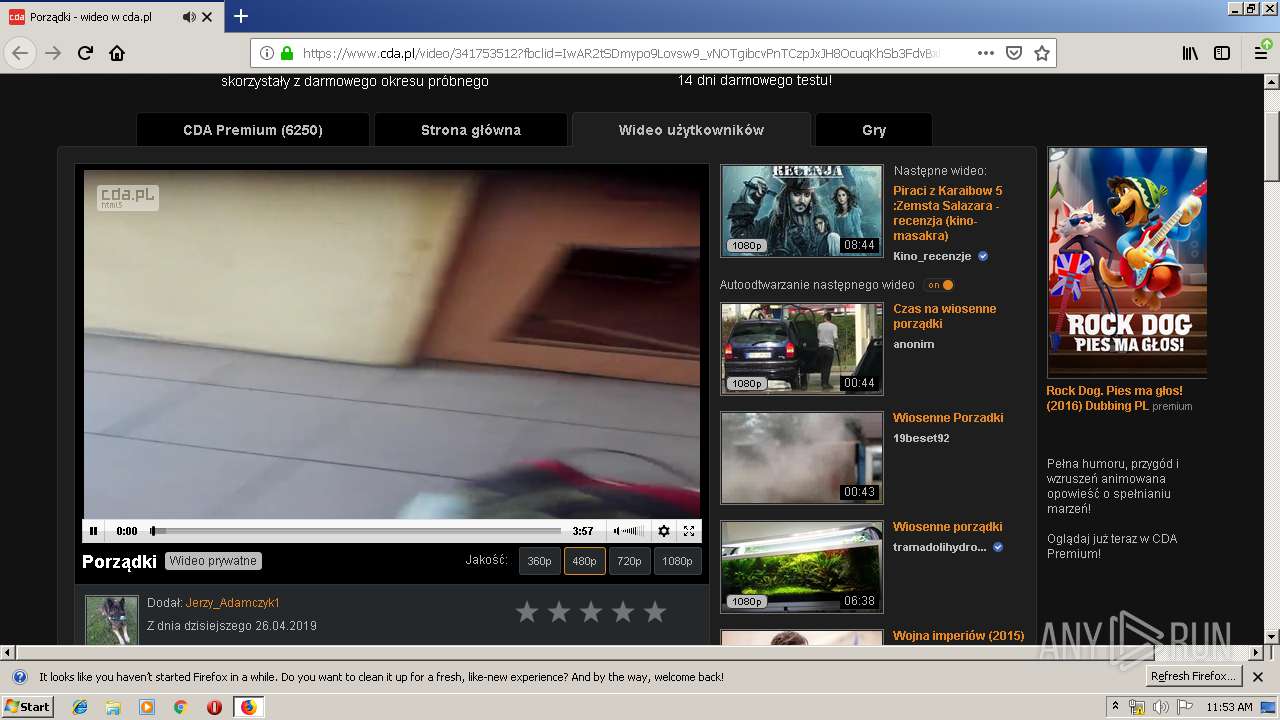Close the Porządki tab

point(207,17)
